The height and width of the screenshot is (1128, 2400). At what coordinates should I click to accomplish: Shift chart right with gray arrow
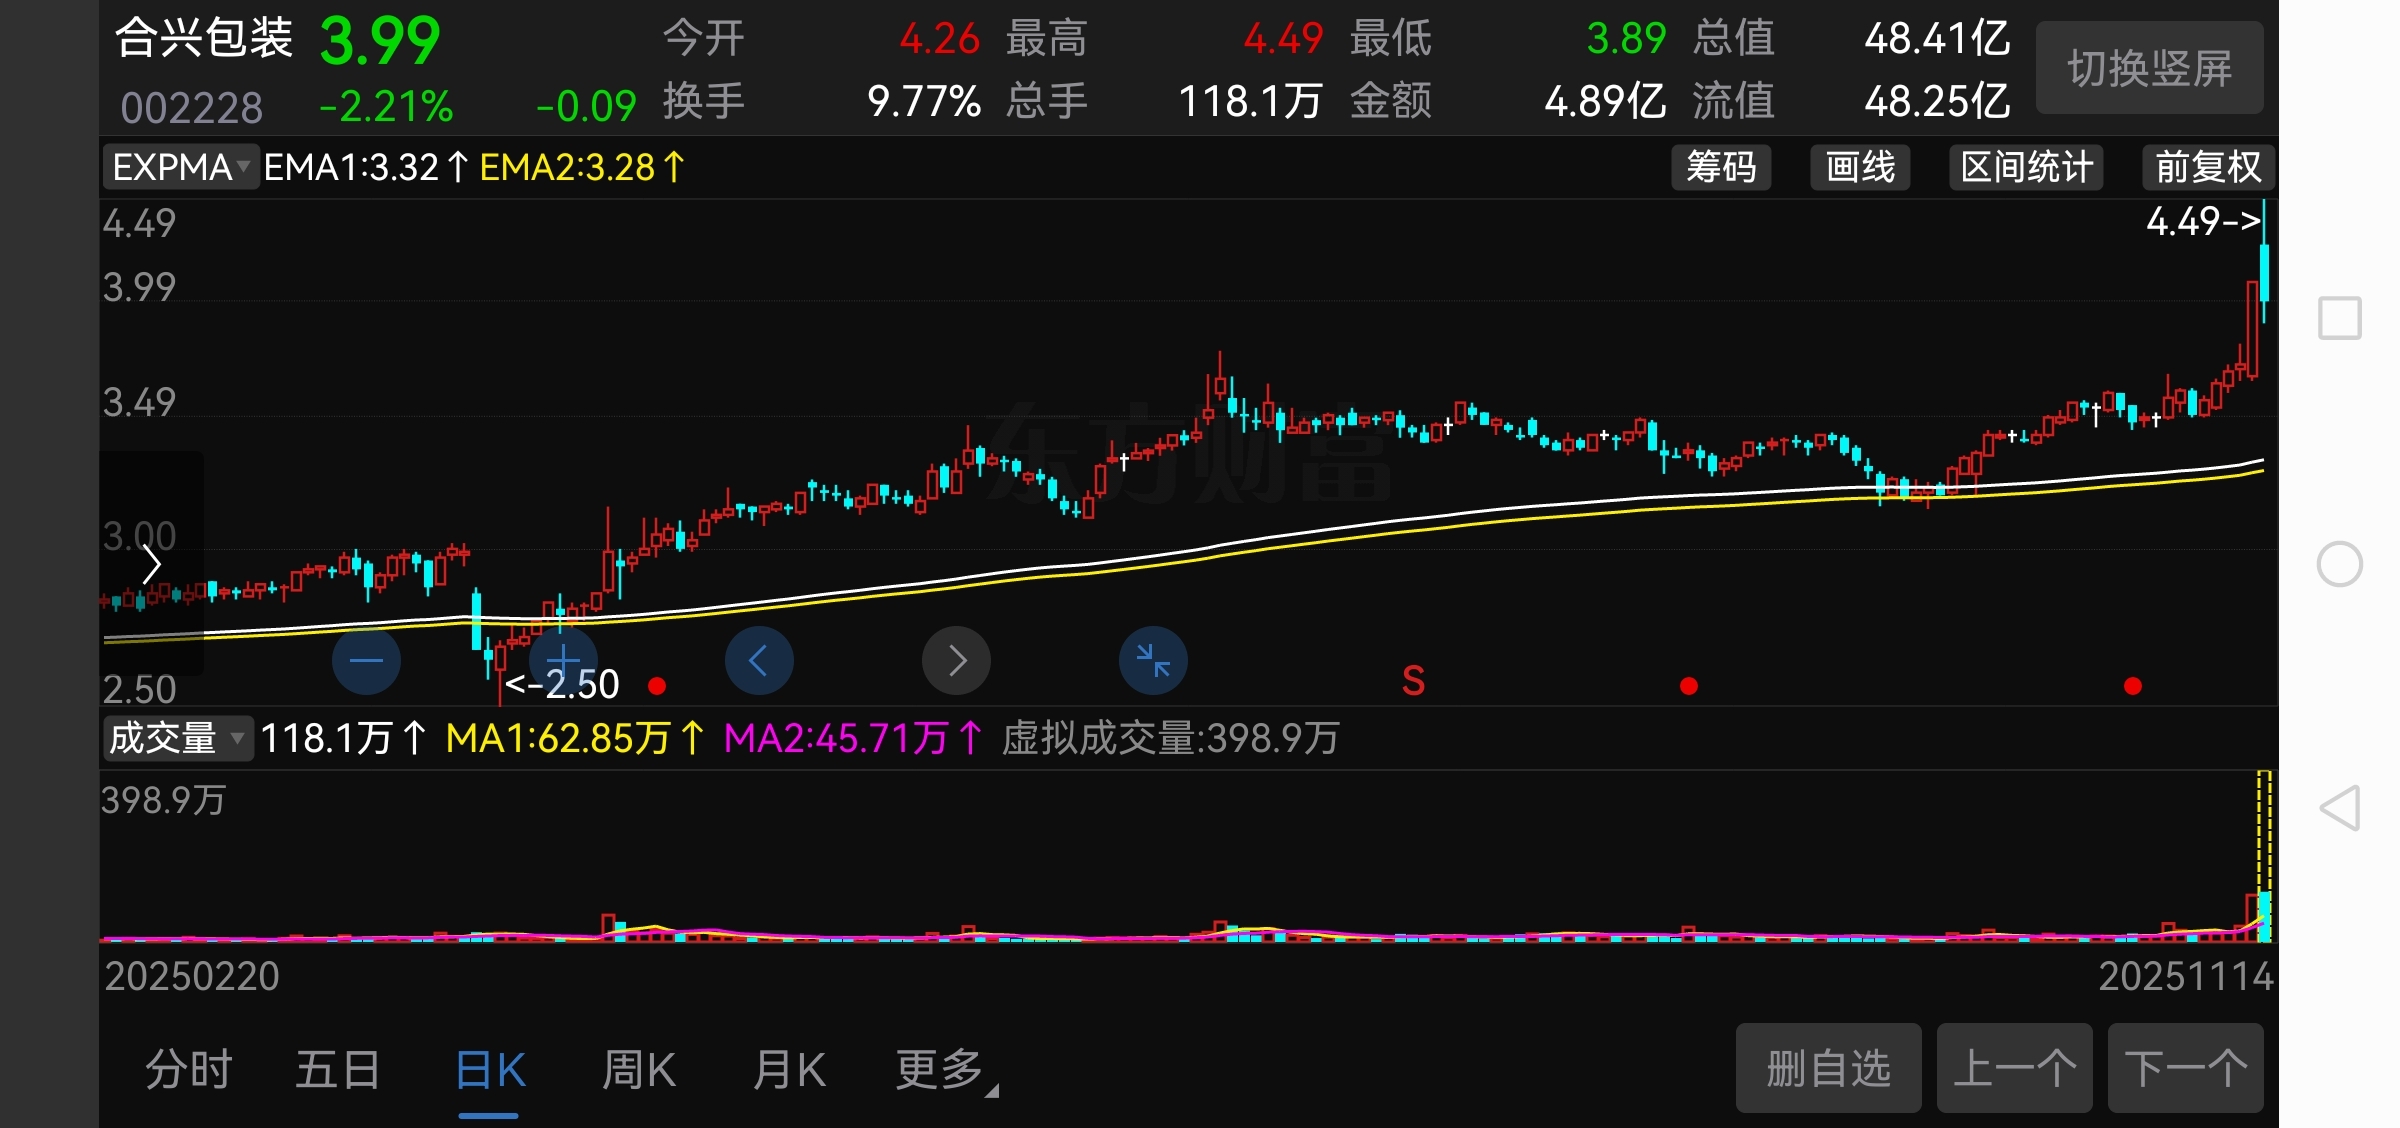956,661
